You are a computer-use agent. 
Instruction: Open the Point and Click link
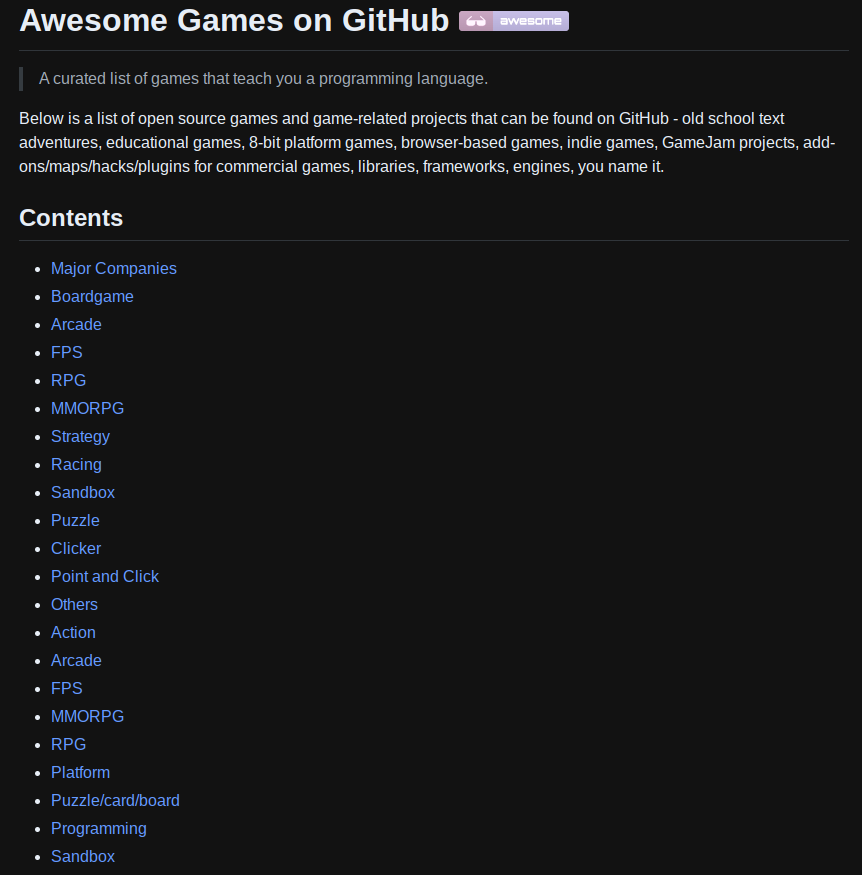[x=105, y=576]
